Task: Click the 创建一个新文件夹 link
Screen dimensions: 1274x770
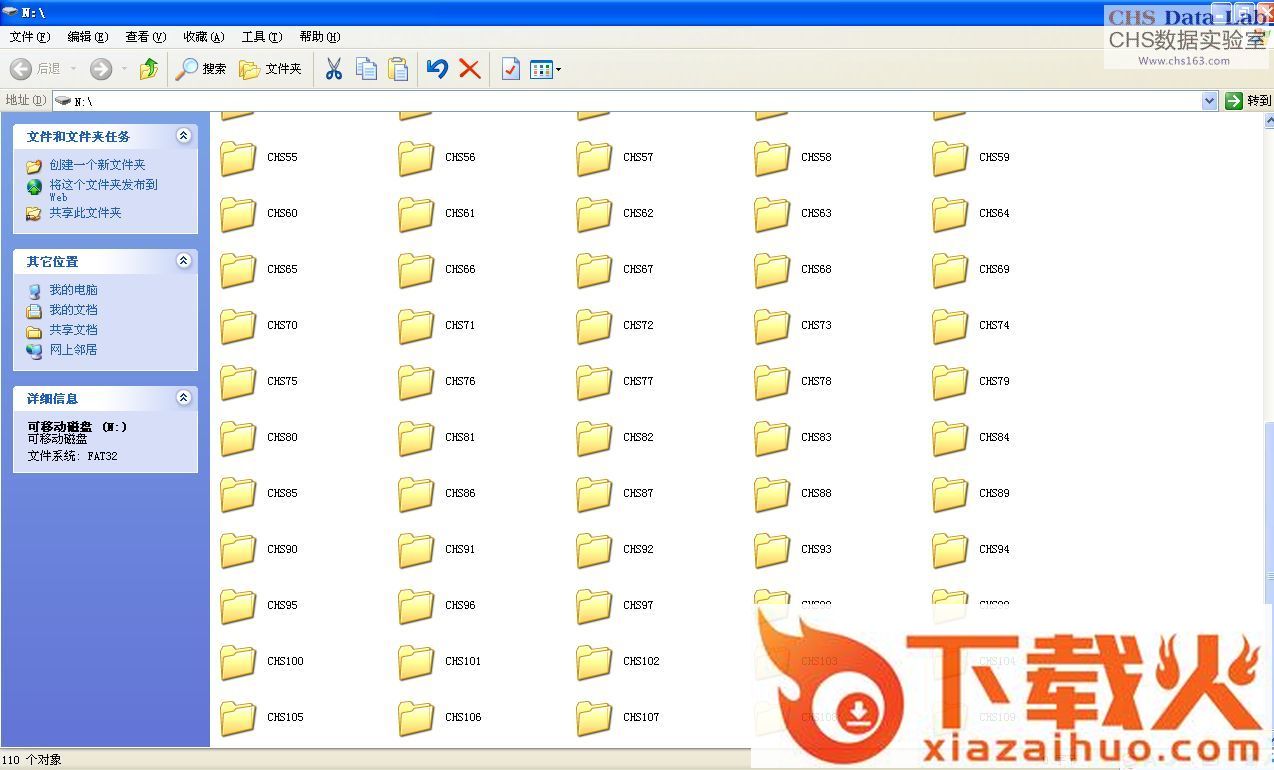Action: (x=97, y=165)
